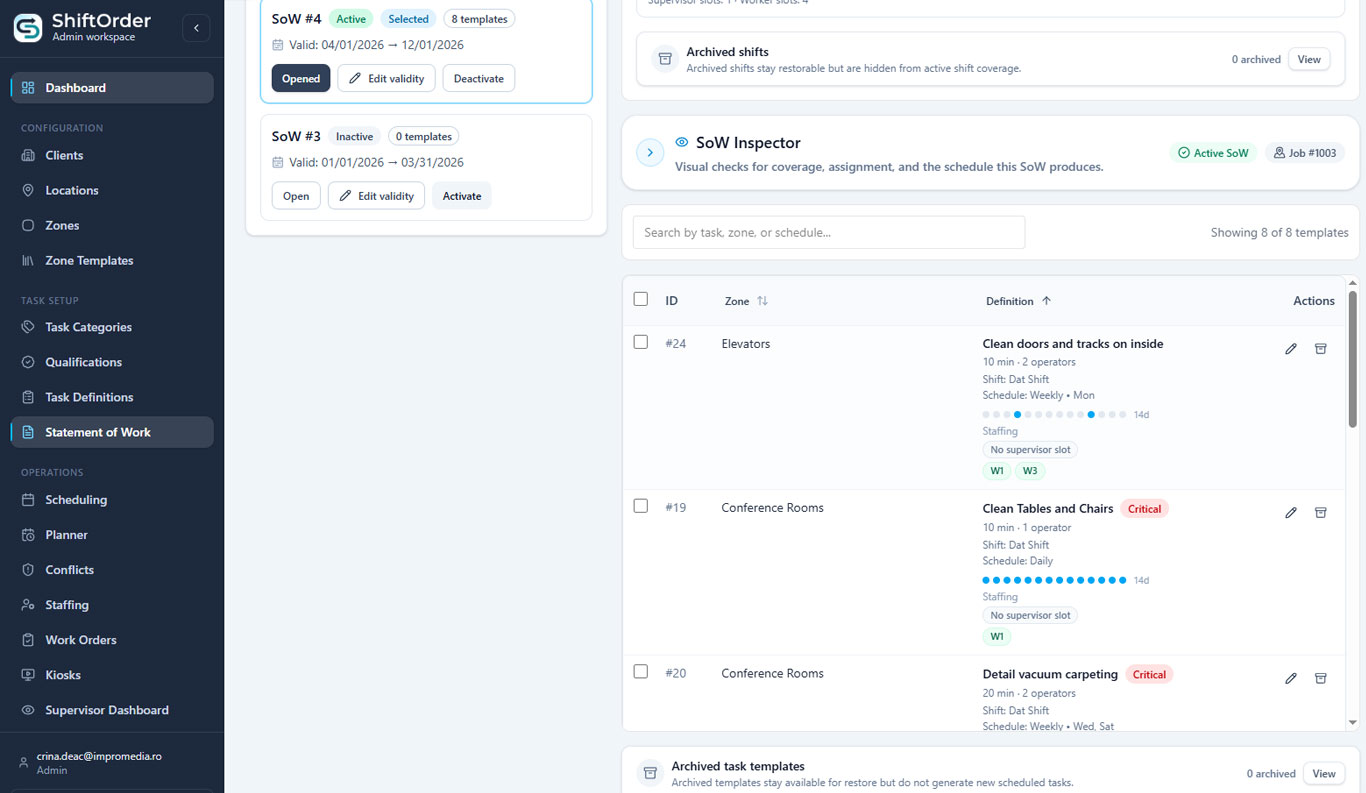Image resolution: width=1366 pixels, height=793 pixels.
Task: Click the calendar icon beside SoW #3 validity
Action: pyautogui.click(x=278, y=162)
